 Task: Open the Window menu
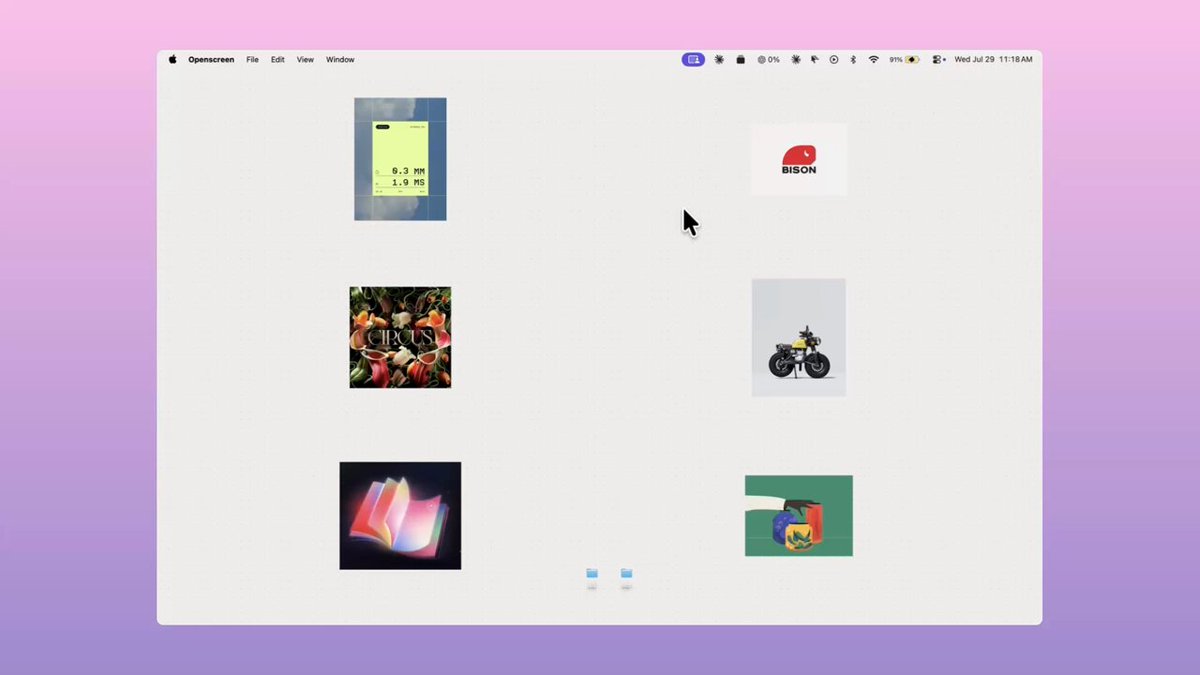[340, 60]
